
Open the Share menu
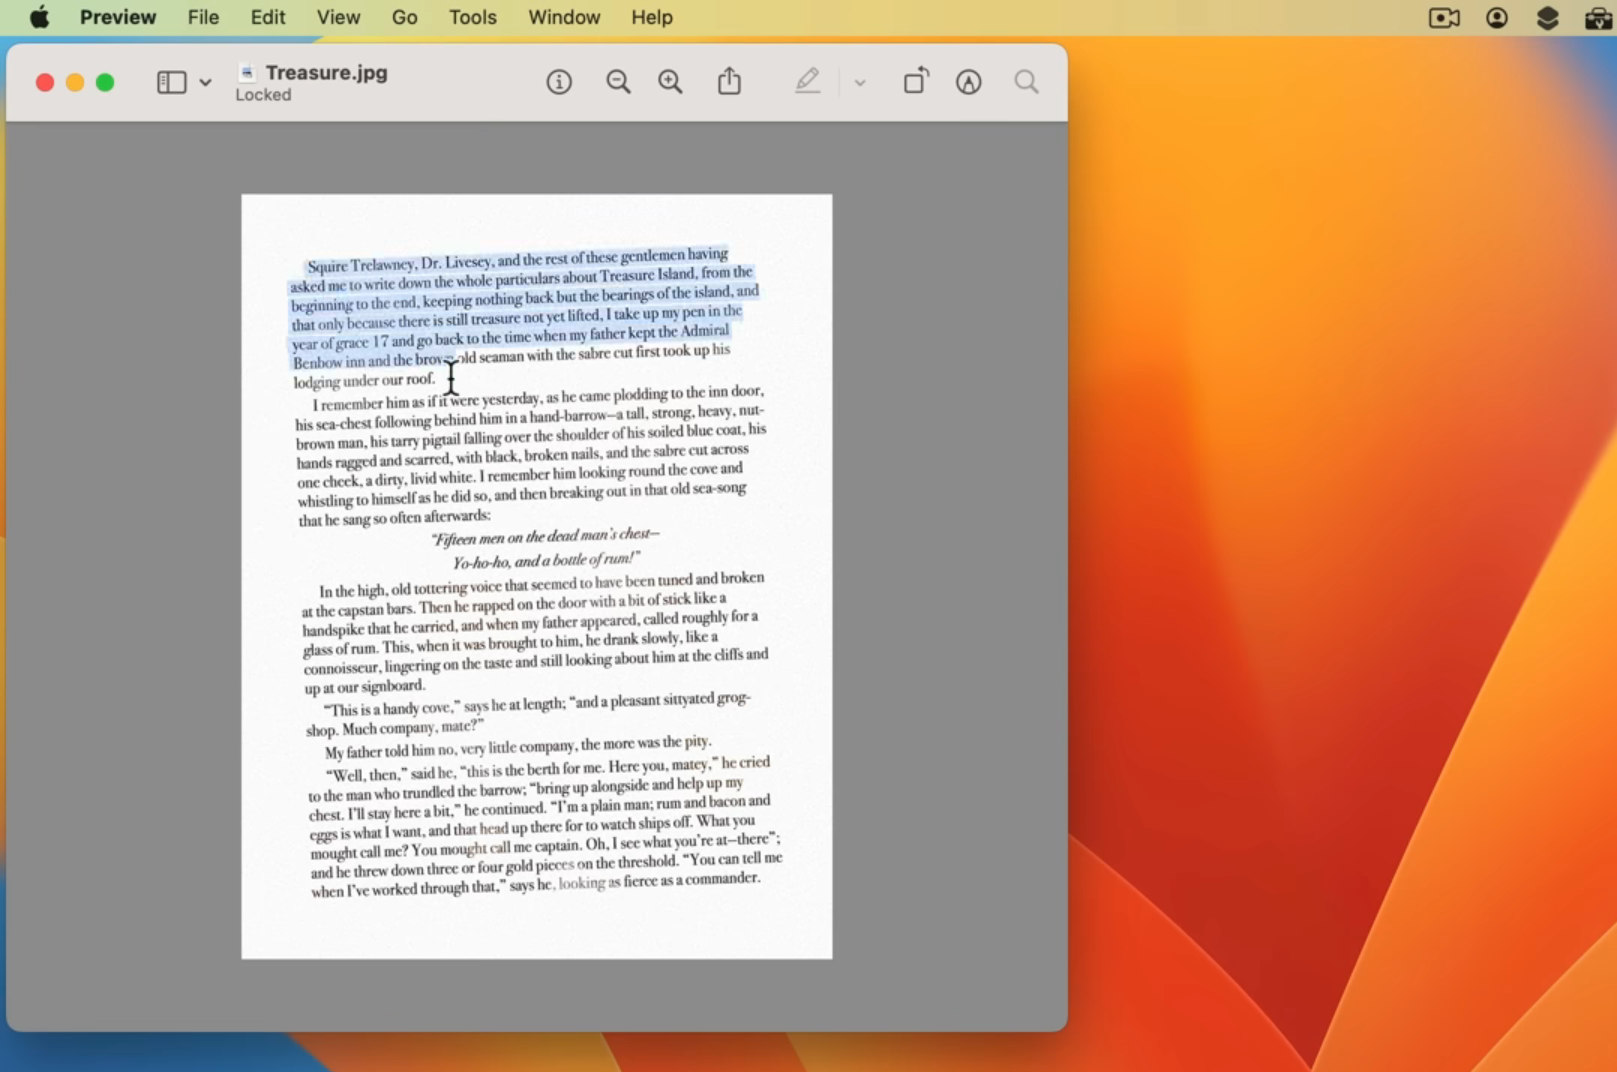730,81
